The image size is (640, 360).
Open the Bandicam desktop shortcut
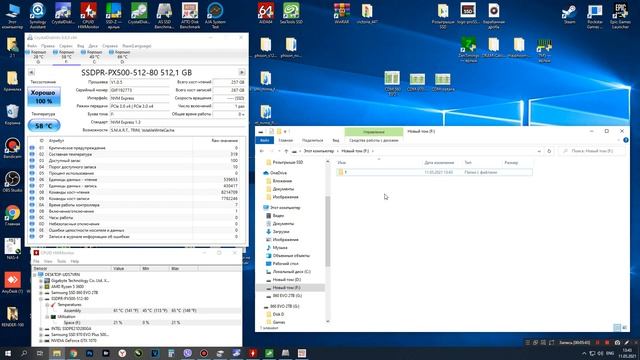tap(12, 148)
